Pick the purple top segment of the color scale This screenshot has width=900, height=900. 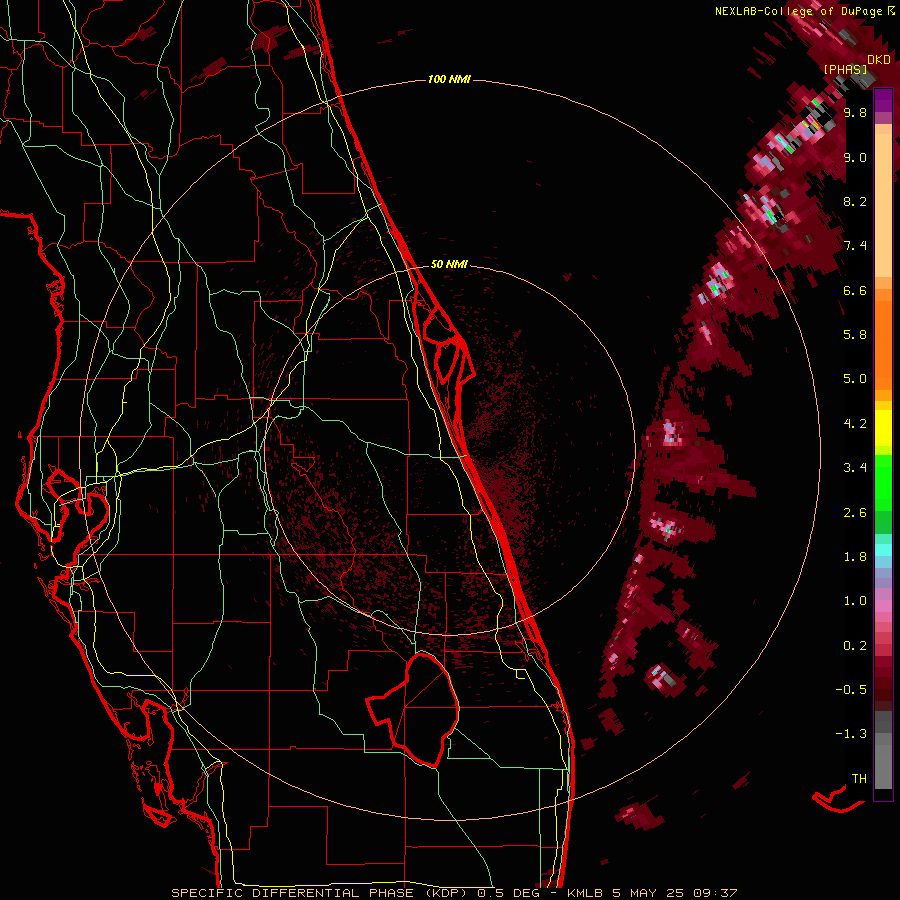click(x=883, y=100)
